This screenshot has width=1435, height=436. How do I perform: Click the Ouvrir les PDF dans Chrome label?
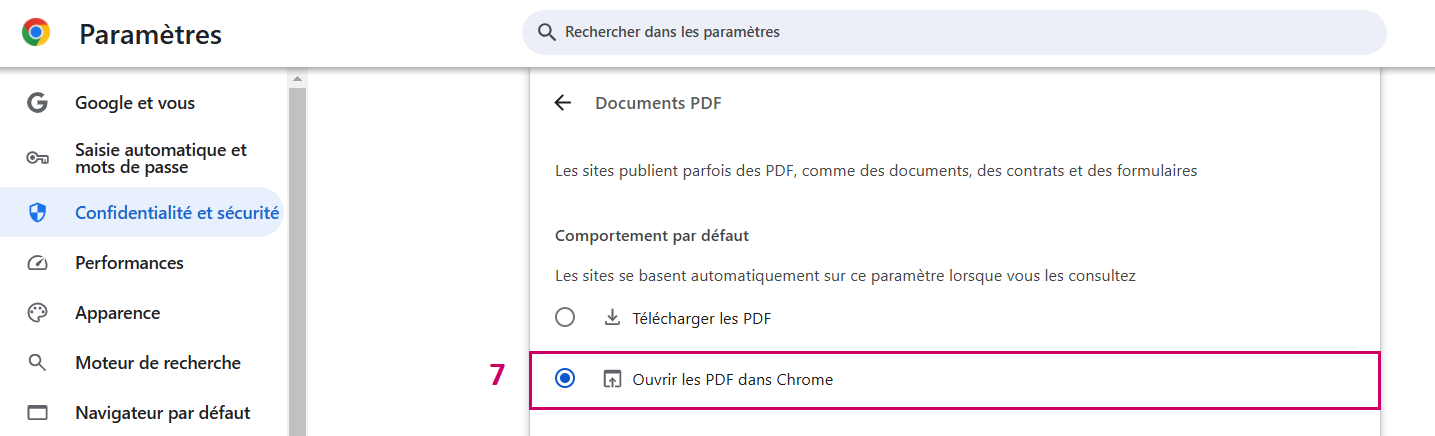pos(732,380)
